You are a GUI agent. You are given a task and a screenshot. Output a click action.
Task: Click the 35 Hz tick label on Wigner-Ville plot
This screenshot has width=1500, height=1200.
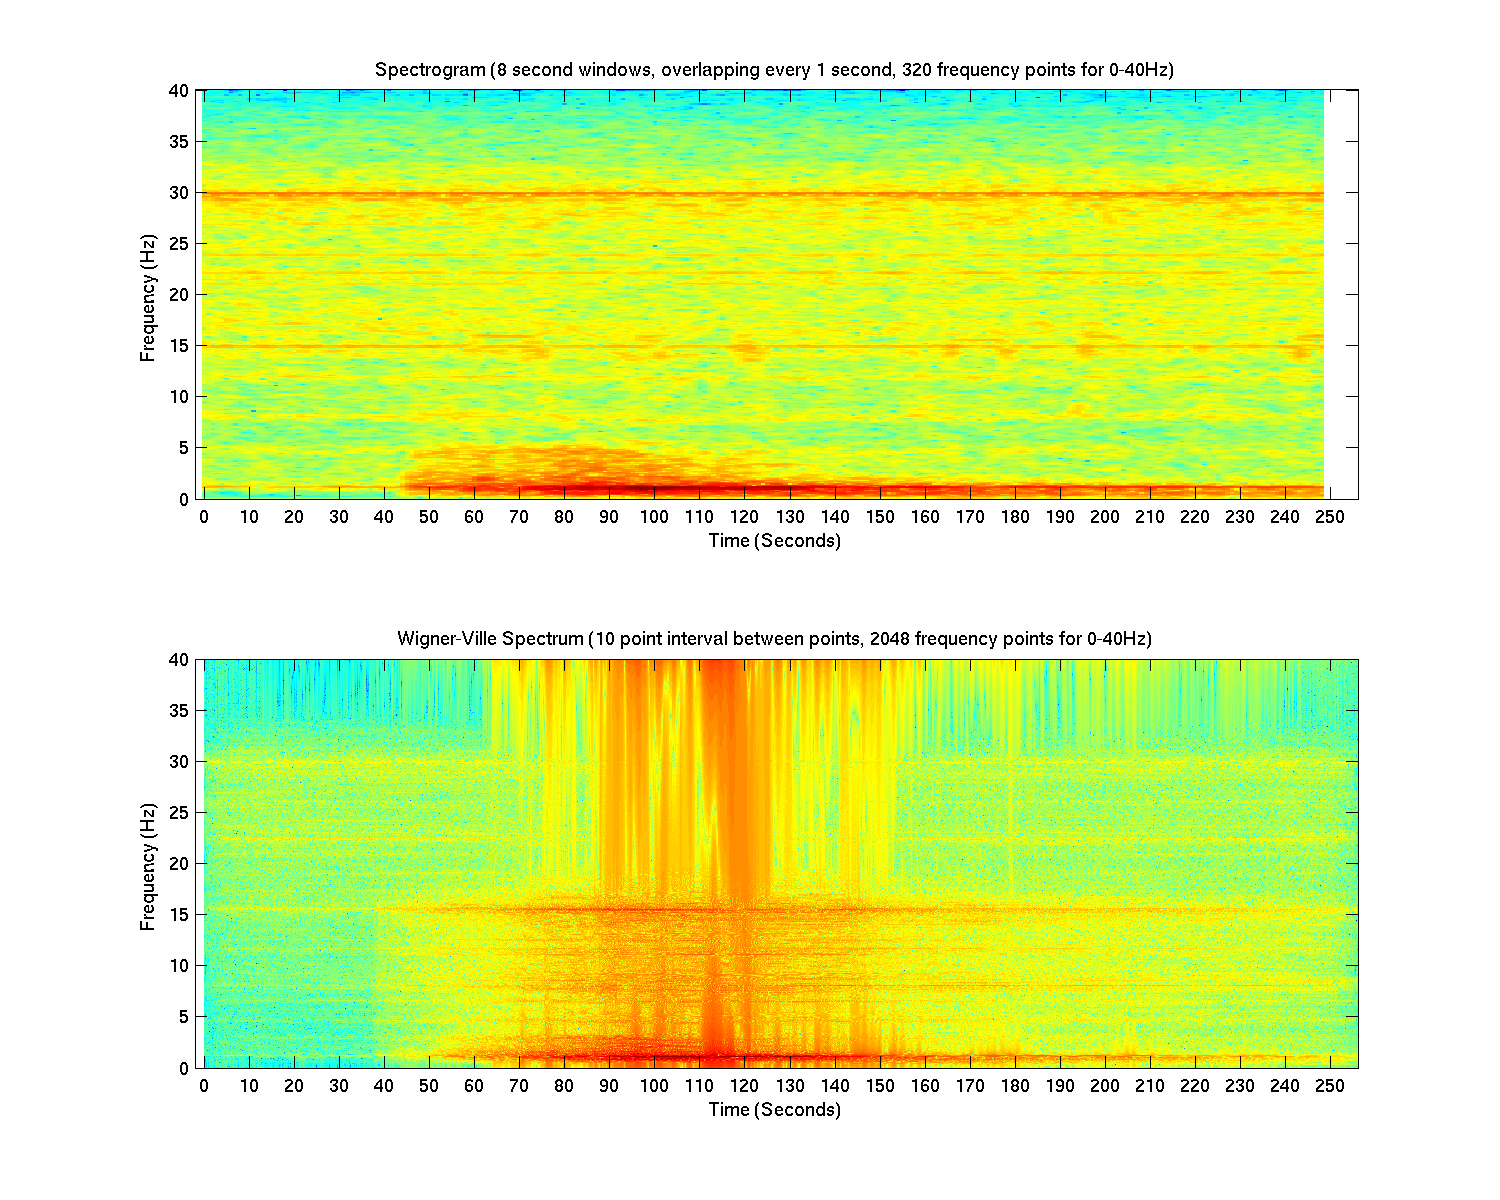[178, 711]
